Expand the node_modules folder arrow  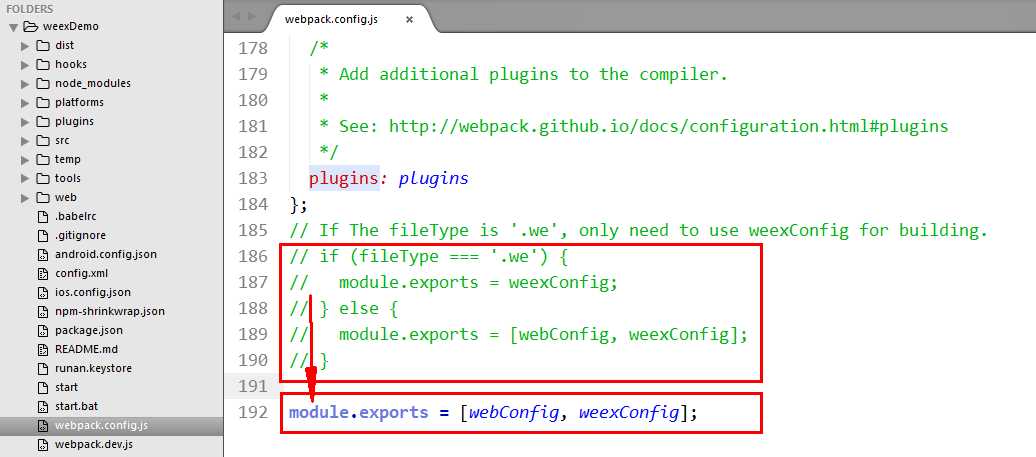coord(25,84)
